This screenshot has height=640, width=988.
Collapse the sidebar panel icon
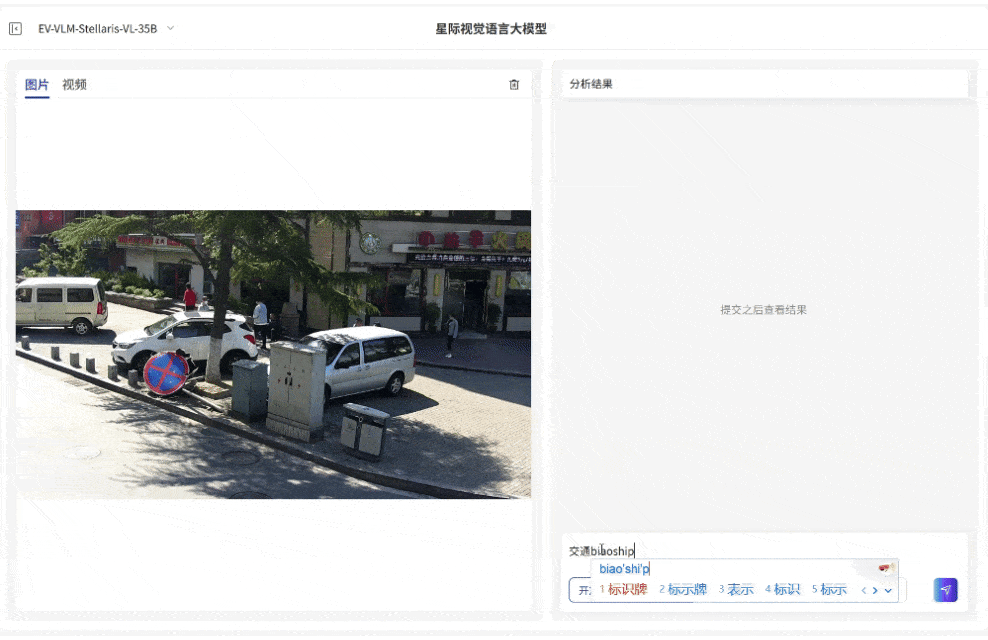pos(15,28)
